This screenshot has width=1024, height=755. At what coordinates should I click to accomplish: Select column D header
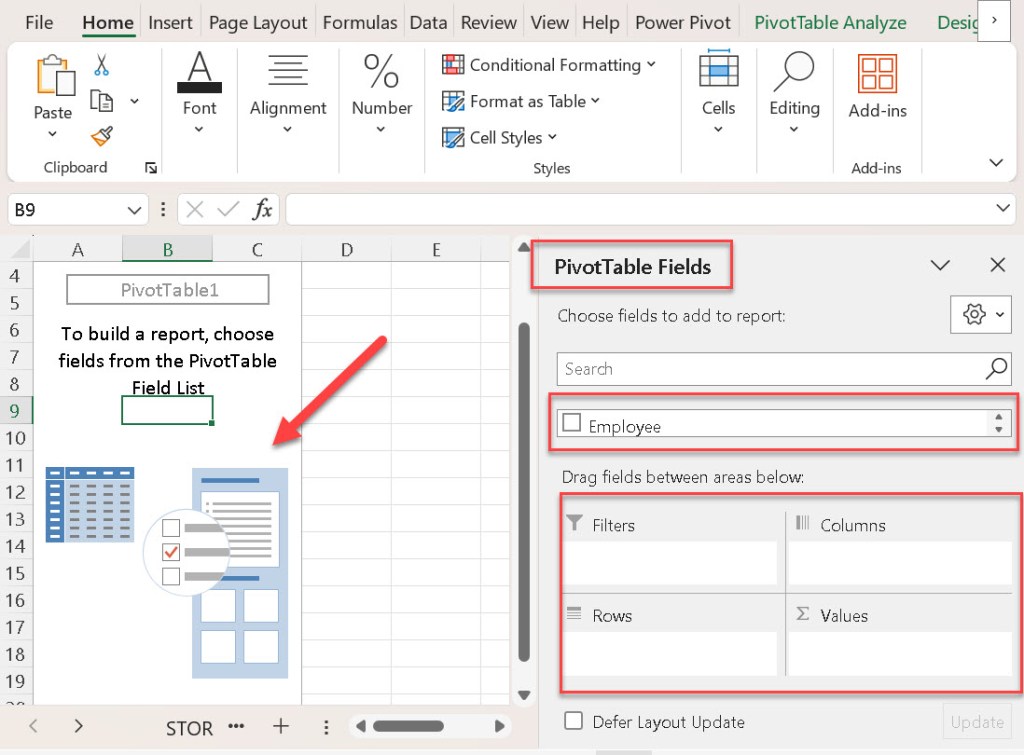click(347, 249)
